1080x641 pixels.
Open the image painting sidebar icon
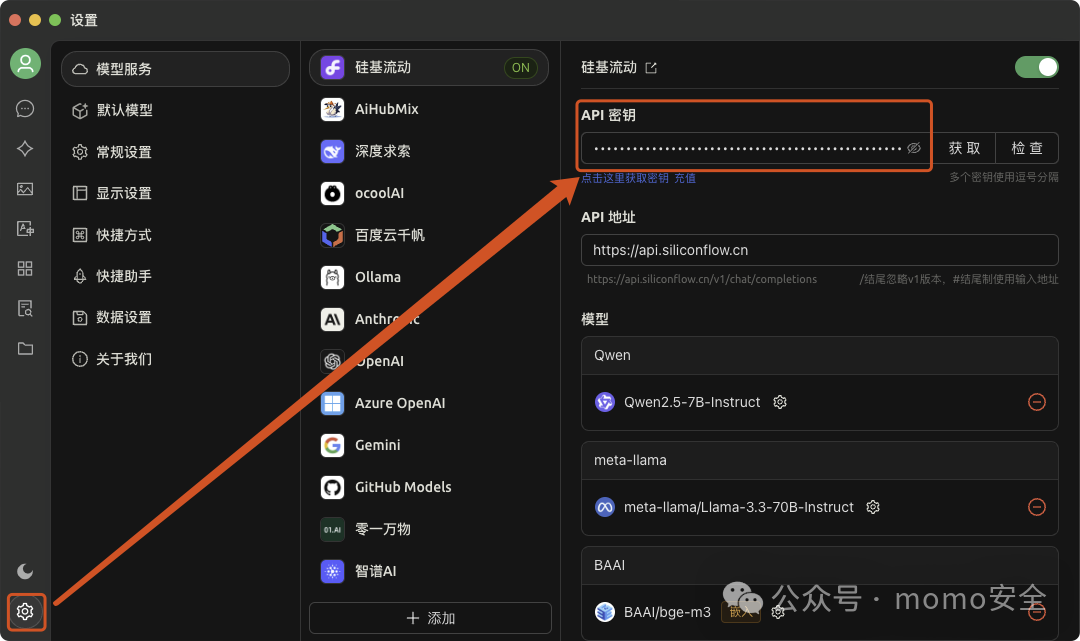pyautogui.click(x=25, y=189)
